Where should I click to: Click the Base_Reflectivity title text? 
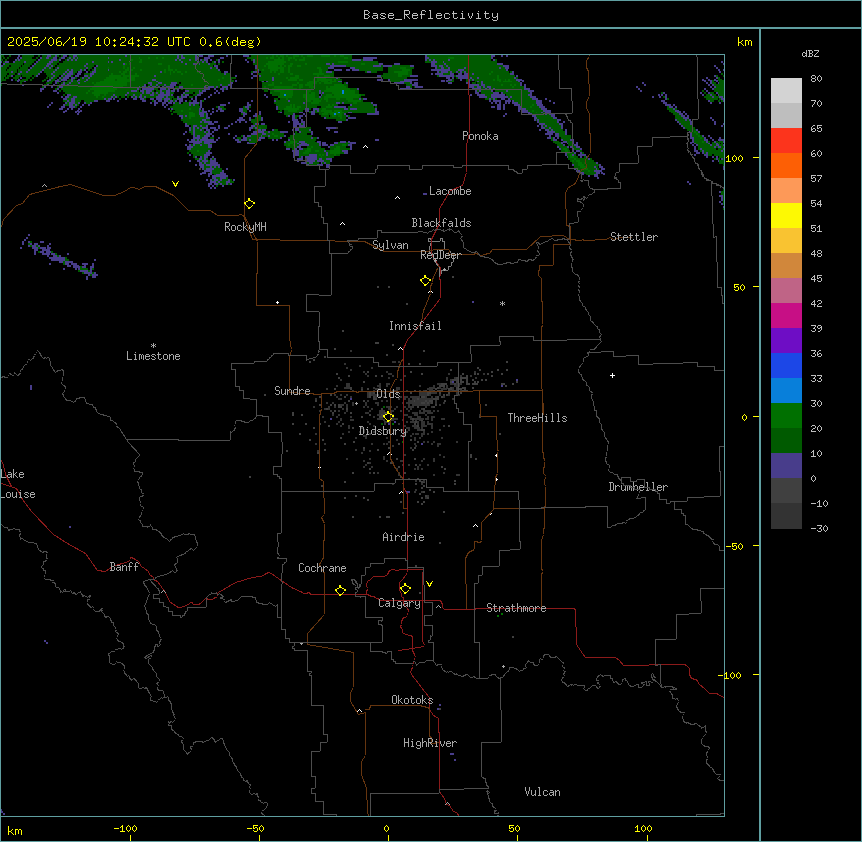[431, 15]
